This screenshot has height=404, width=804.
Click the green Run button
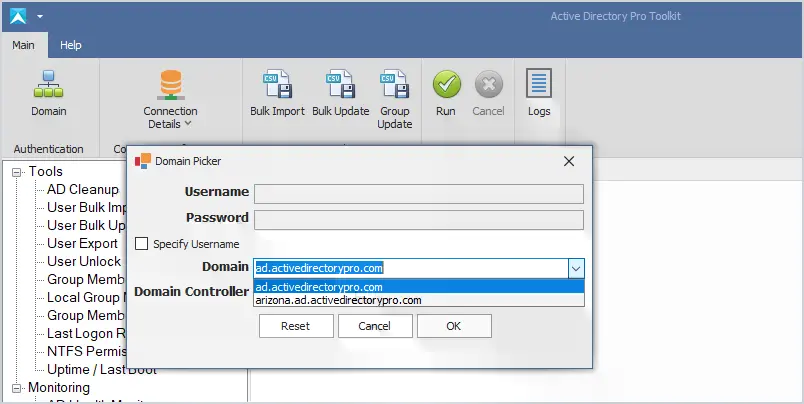click(446, 93)
